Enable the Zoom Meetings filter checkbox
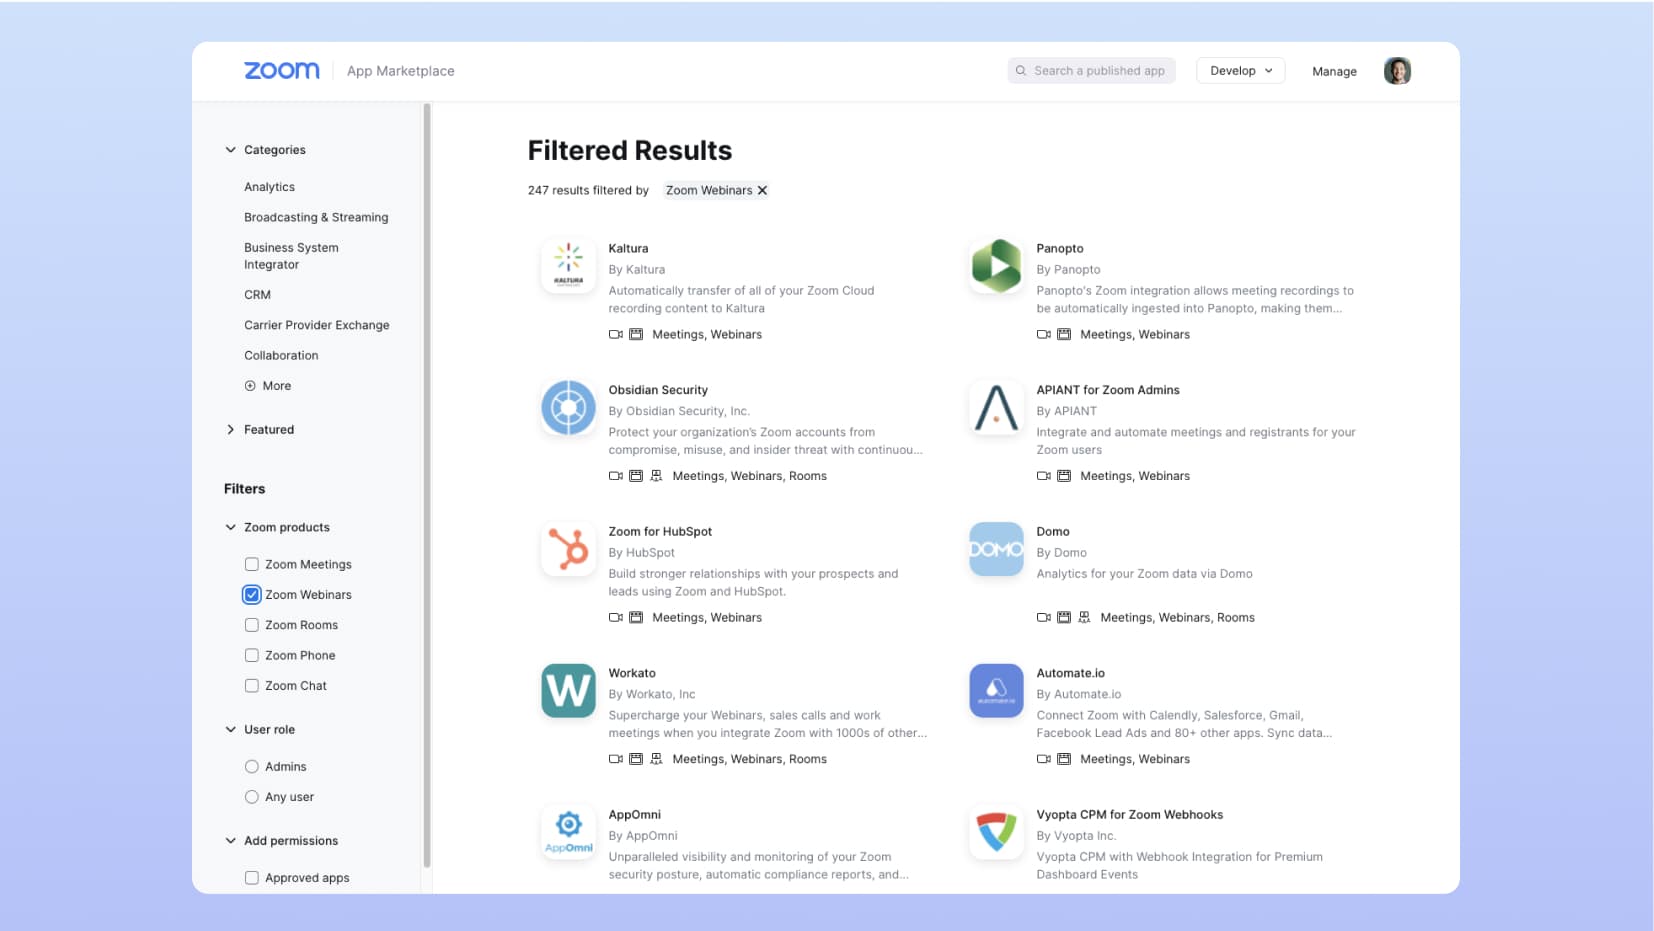 click(252, 565)
